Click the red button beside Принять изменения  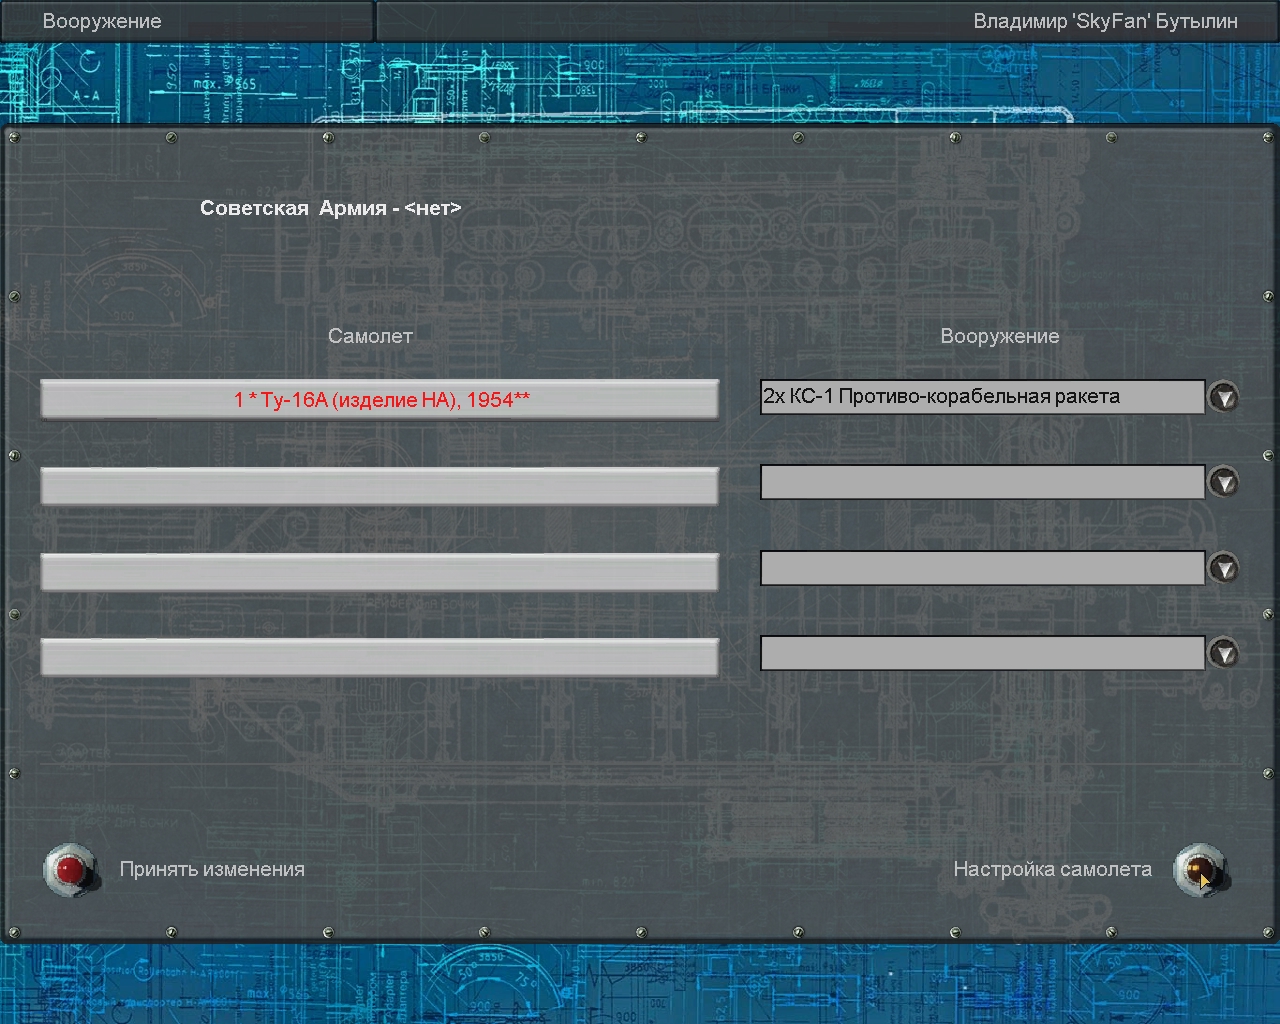(x=70, y=870)
